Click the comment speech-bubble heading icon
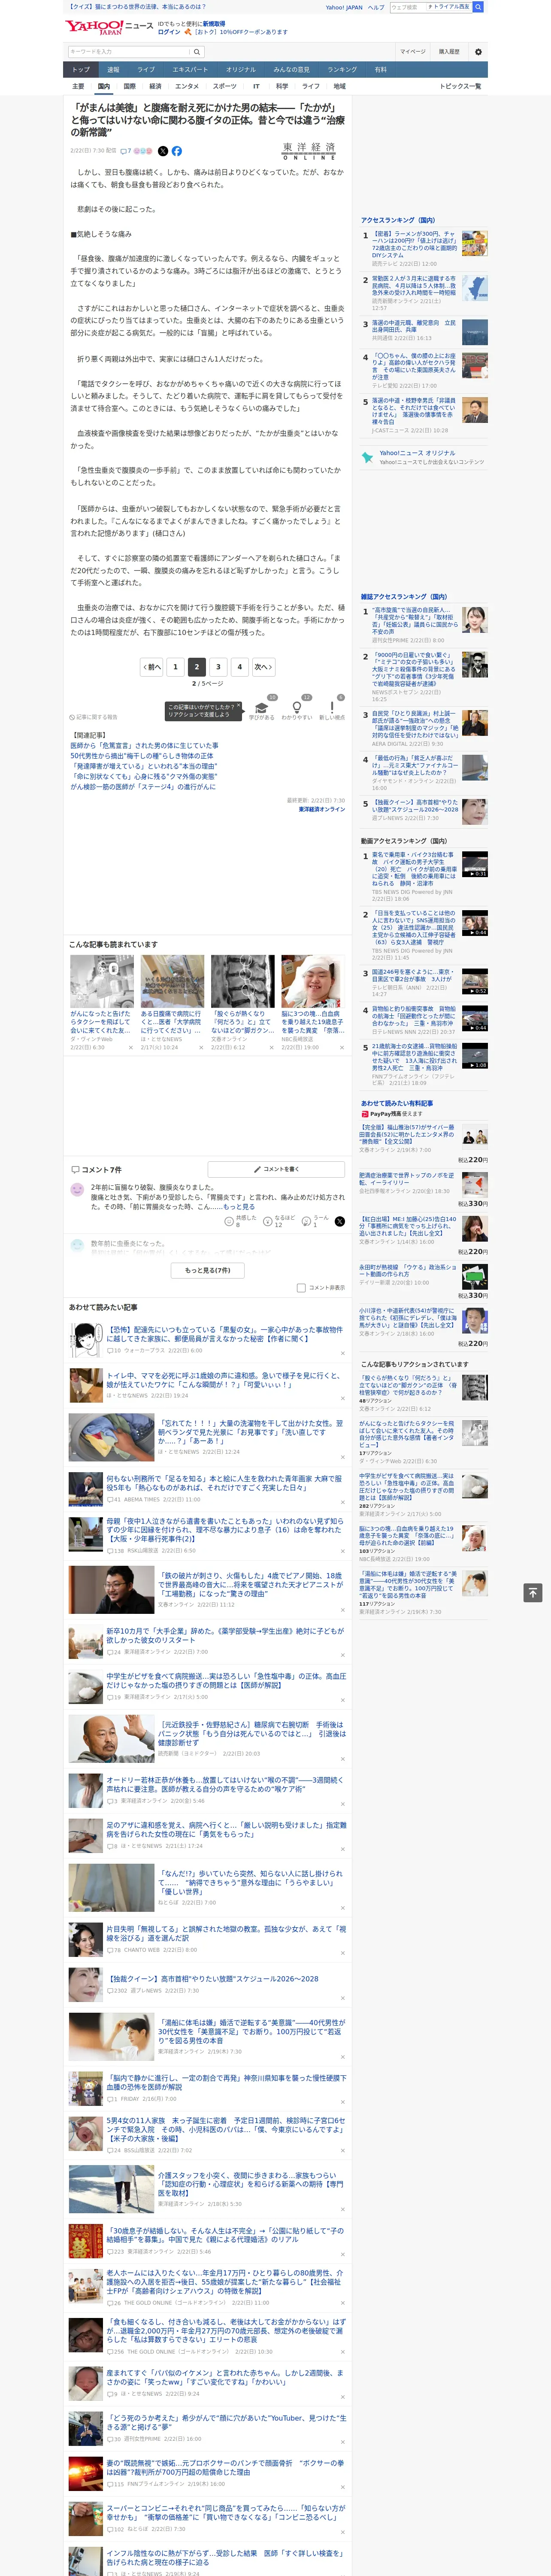This screenshot has width=551, height=2576. coord(75,1169)
